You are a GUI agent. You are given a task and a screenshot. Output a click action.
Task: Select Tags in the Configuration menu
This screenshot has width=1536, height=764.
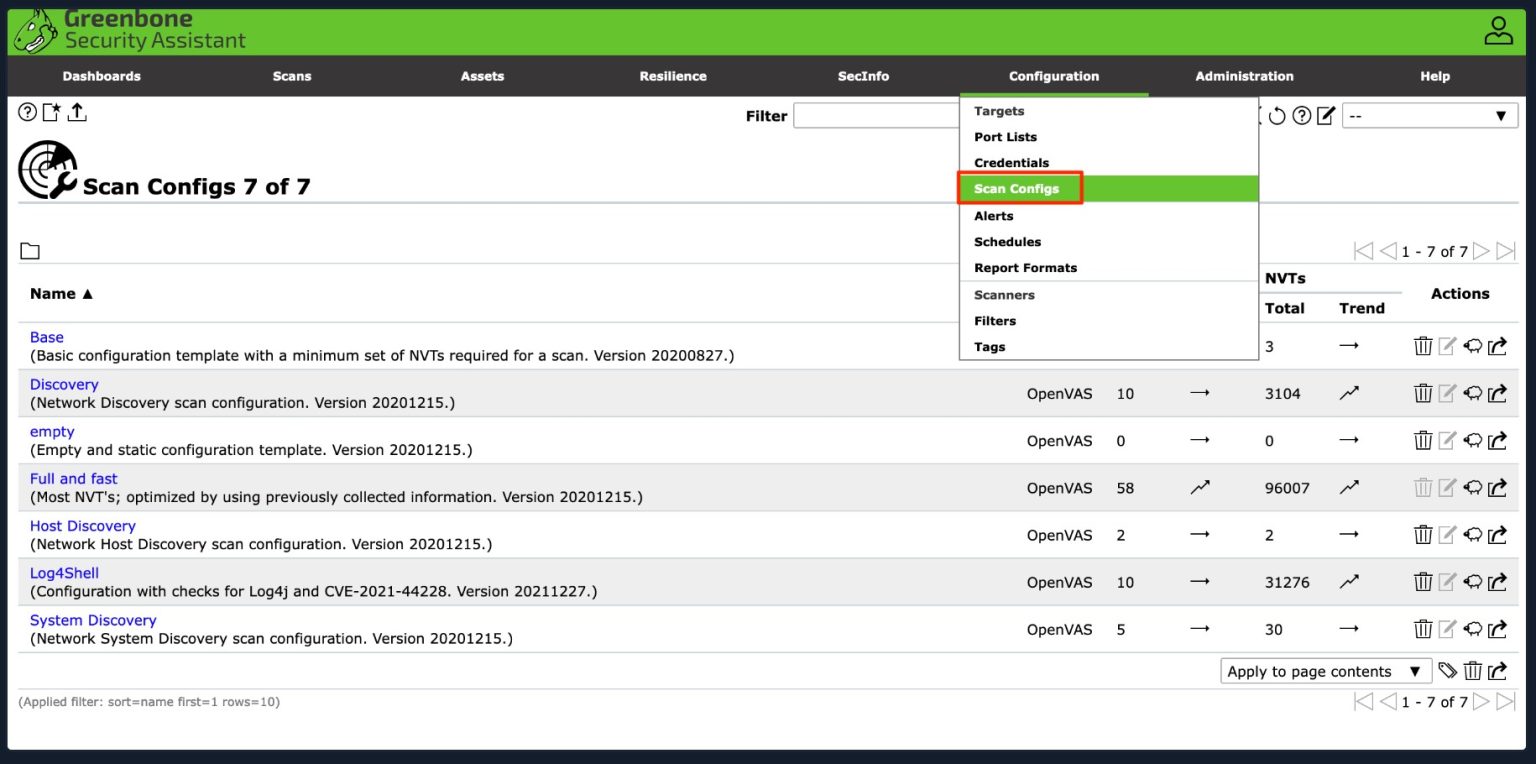coord(1108,347)
